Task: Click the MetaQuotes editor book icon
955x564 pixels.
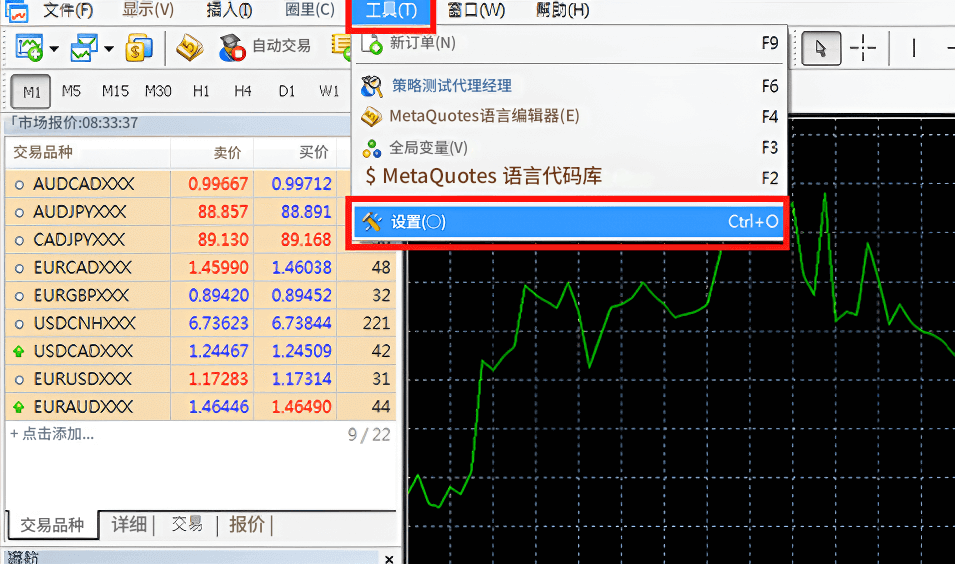Action: pos(372,116)
